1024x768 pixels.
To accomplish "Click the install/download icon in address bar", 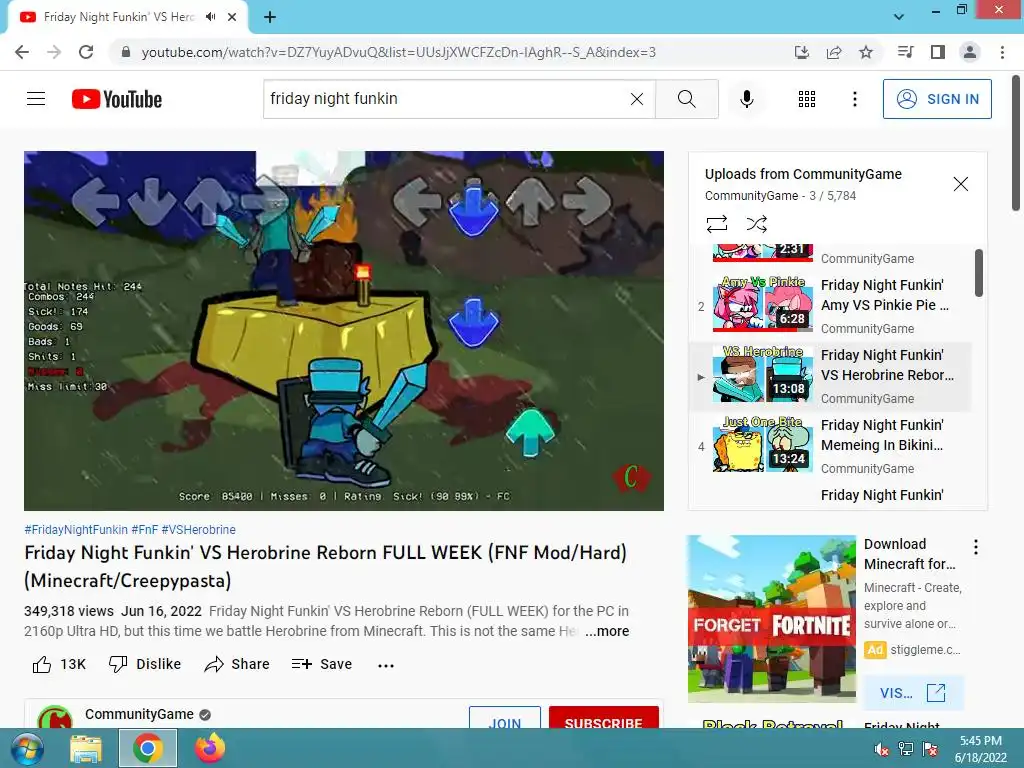I will [802, 52].
